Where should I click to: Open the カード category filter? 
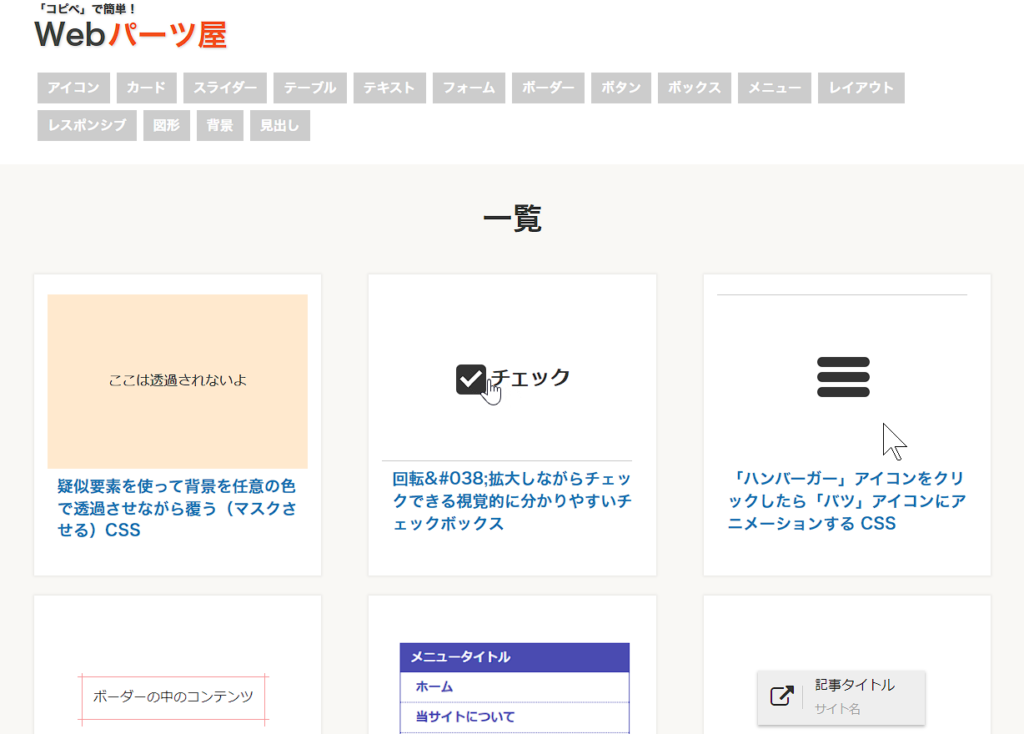coord(146,87)
